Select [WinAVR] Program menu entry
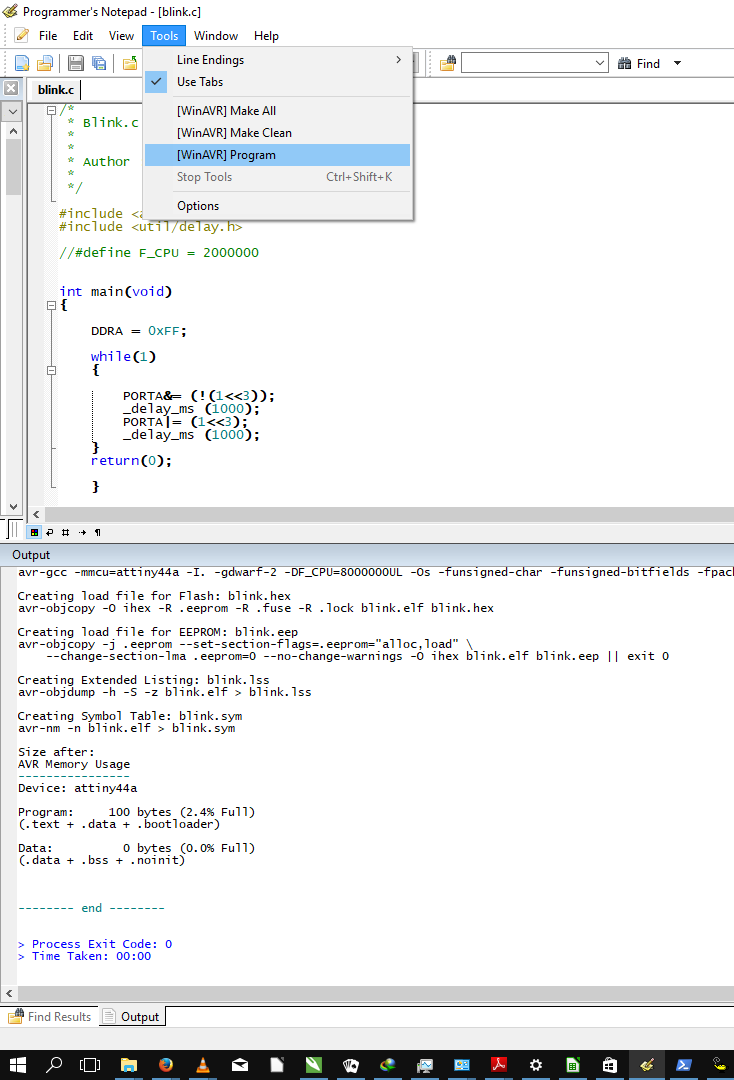 (x=277, y=155)
